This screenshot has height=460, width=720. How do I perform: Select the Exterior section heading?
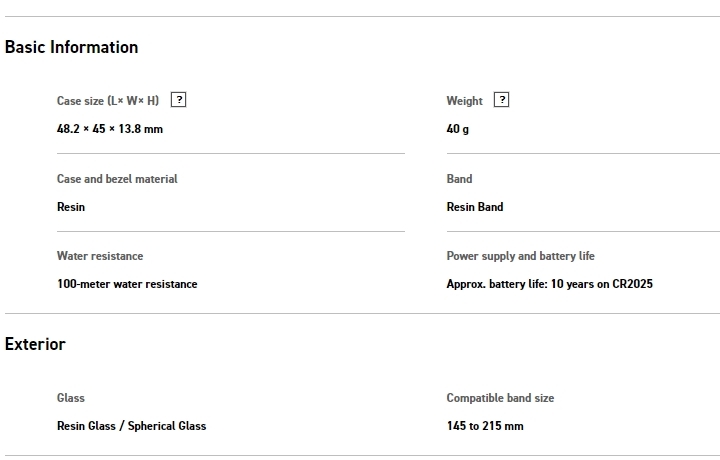[35, 344]
